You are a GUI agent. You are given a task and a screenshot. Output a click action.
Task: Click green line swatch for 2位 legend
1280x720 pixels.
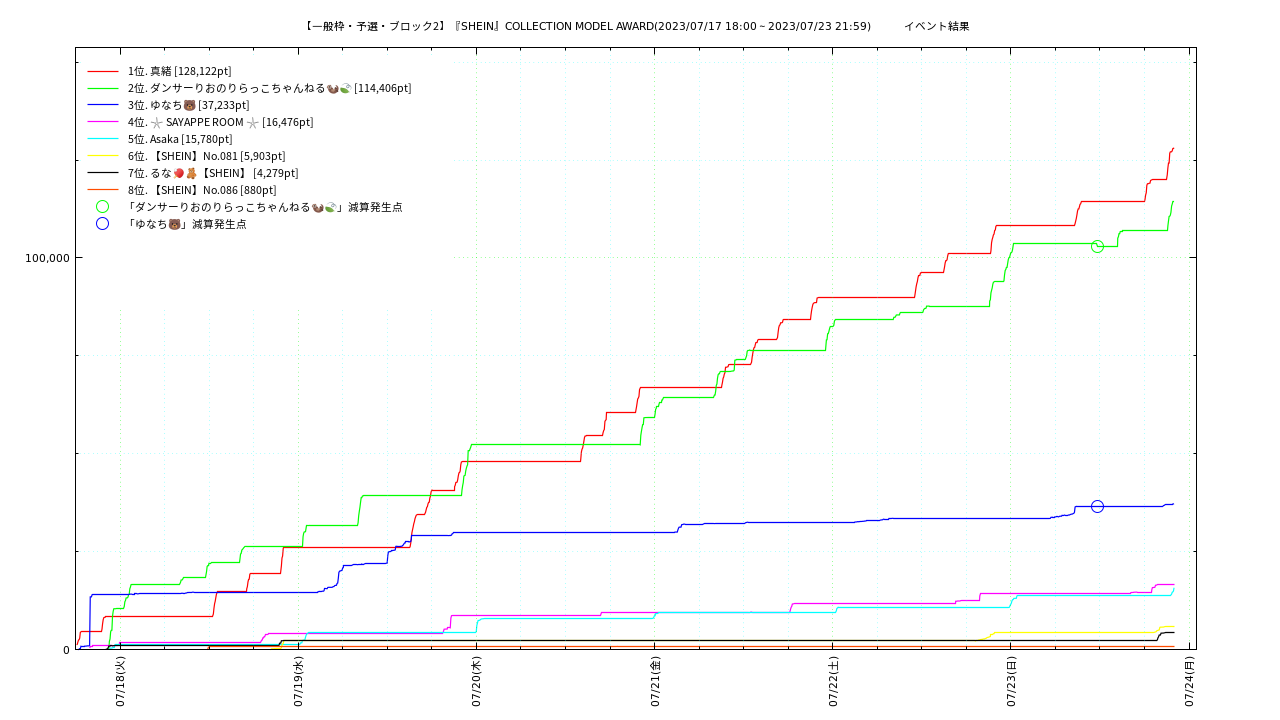103,88
